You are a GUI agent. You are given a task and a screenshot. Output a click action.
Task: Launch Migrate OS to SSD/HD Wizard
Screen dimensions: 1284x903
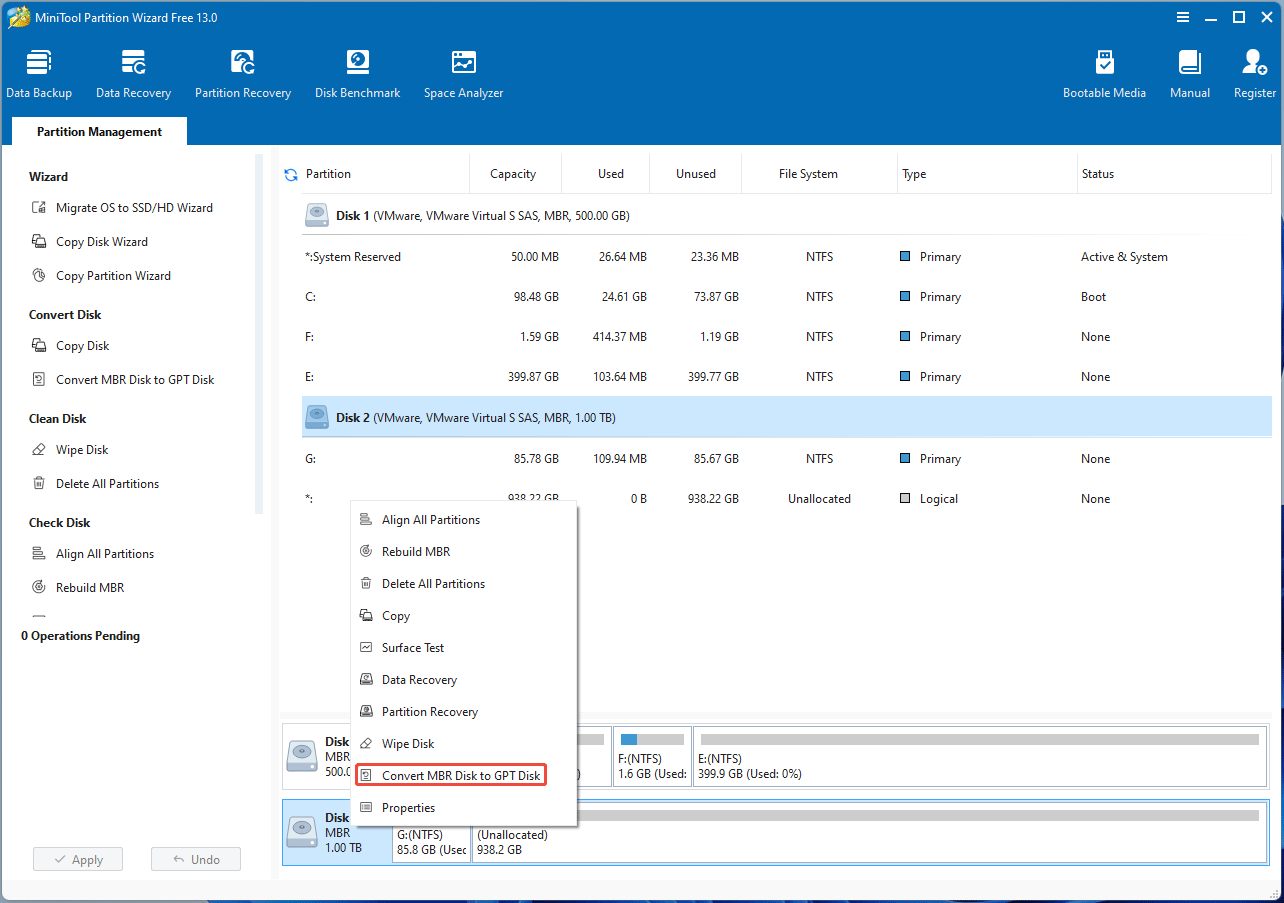click(134, 208)
